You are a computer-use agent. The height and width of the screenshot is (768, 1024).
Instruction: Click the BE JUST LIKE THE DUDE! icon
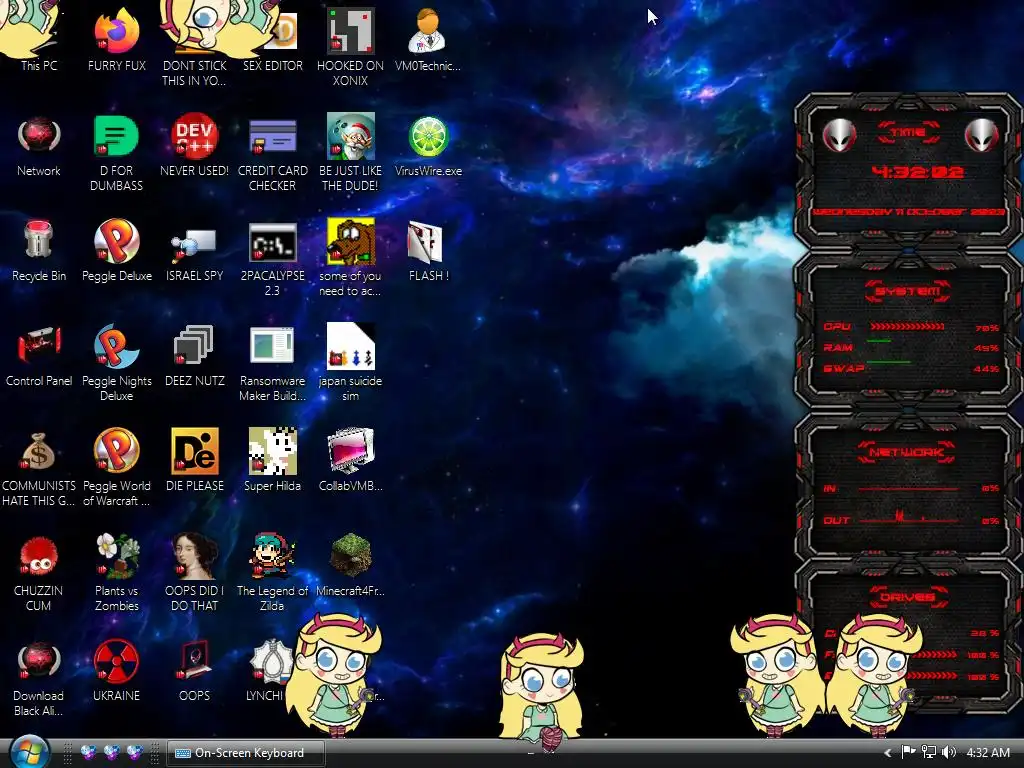pyautogui.click(x=351, y=152)
